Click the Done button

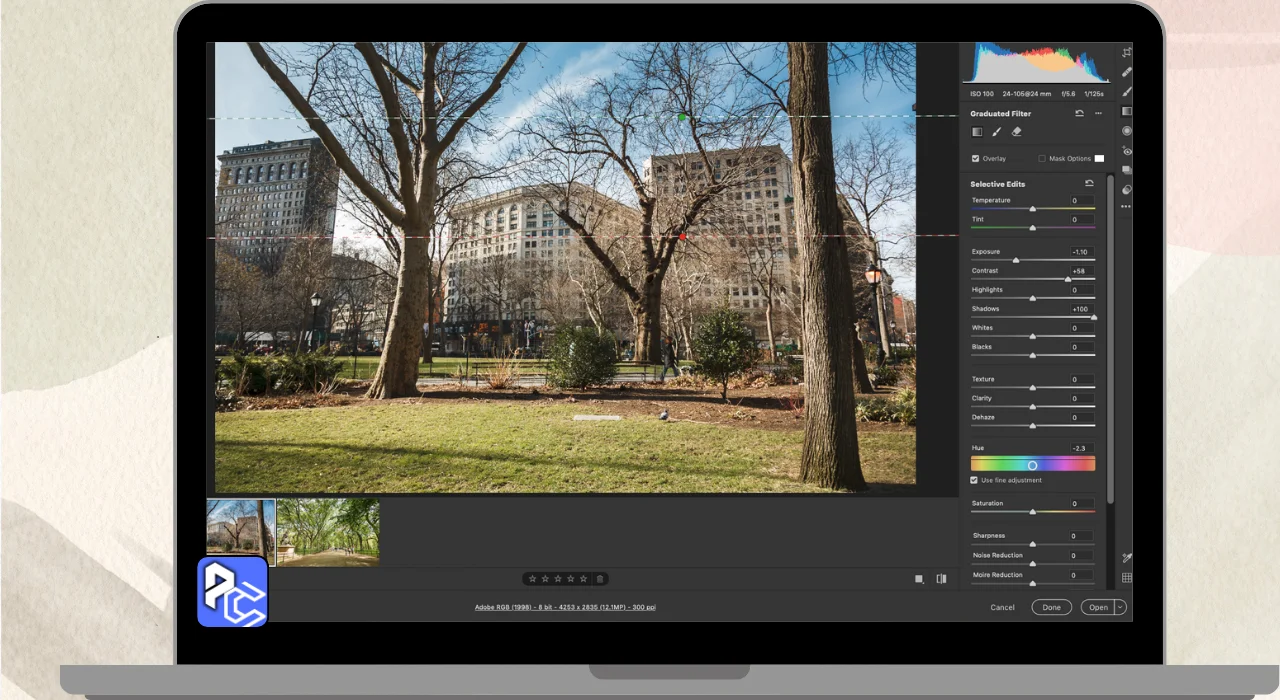pyautogui.click(x=1051, y=607)
